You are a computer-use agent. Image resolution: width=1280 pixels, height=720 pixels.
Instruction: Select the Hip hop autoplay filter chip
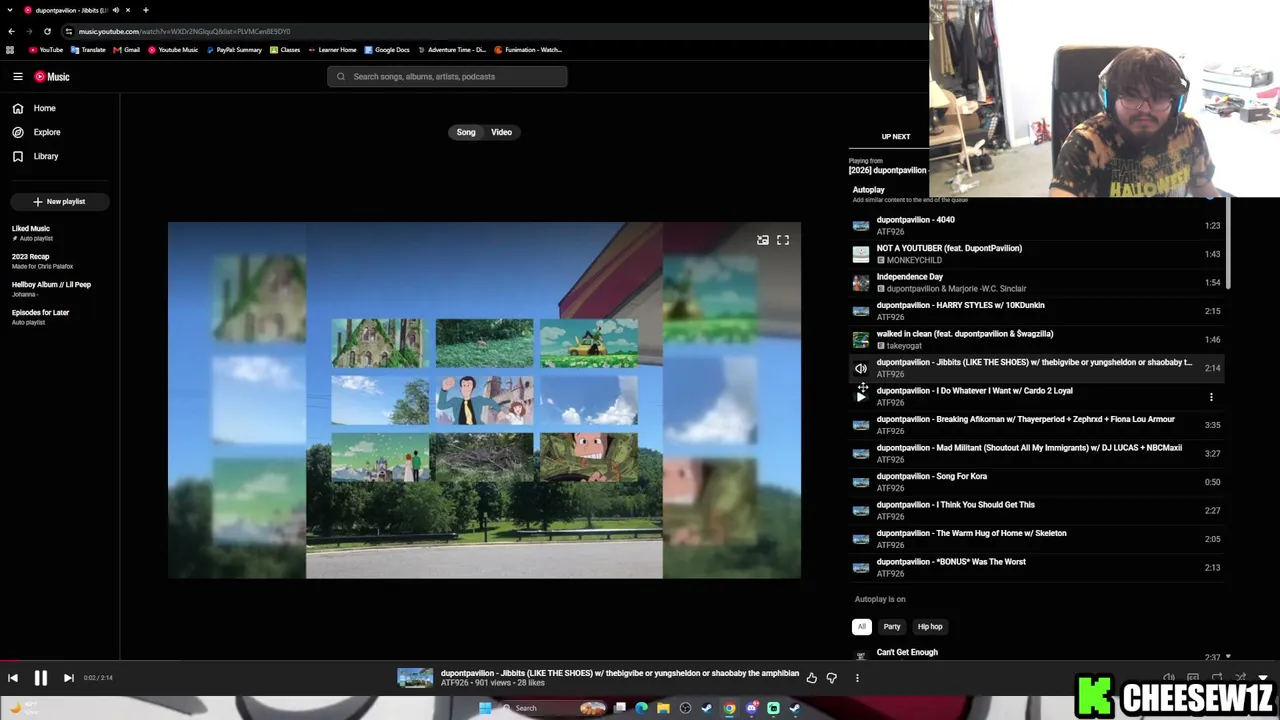point(930,627)
